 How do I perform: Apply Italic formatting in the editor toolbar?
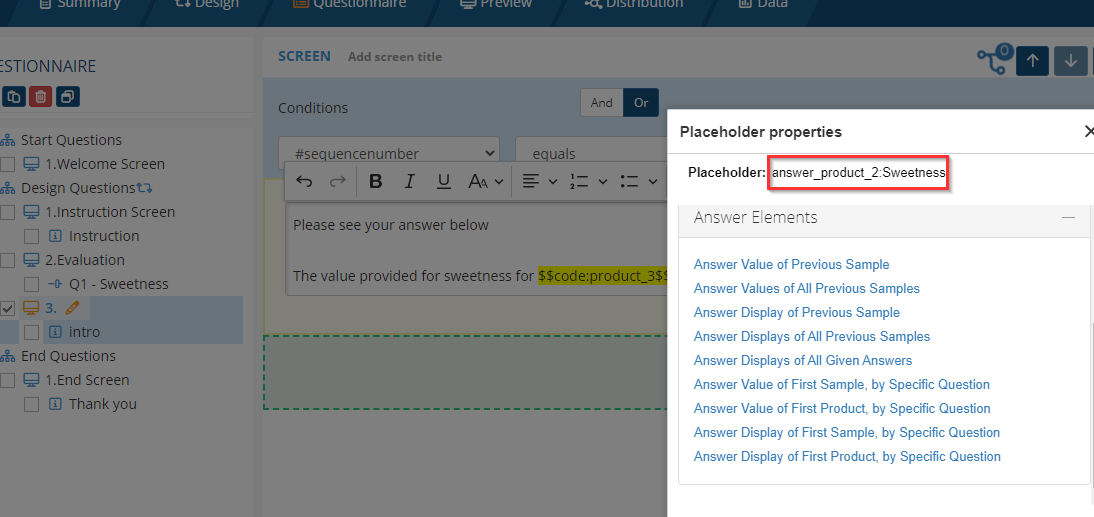click(409, 181)
